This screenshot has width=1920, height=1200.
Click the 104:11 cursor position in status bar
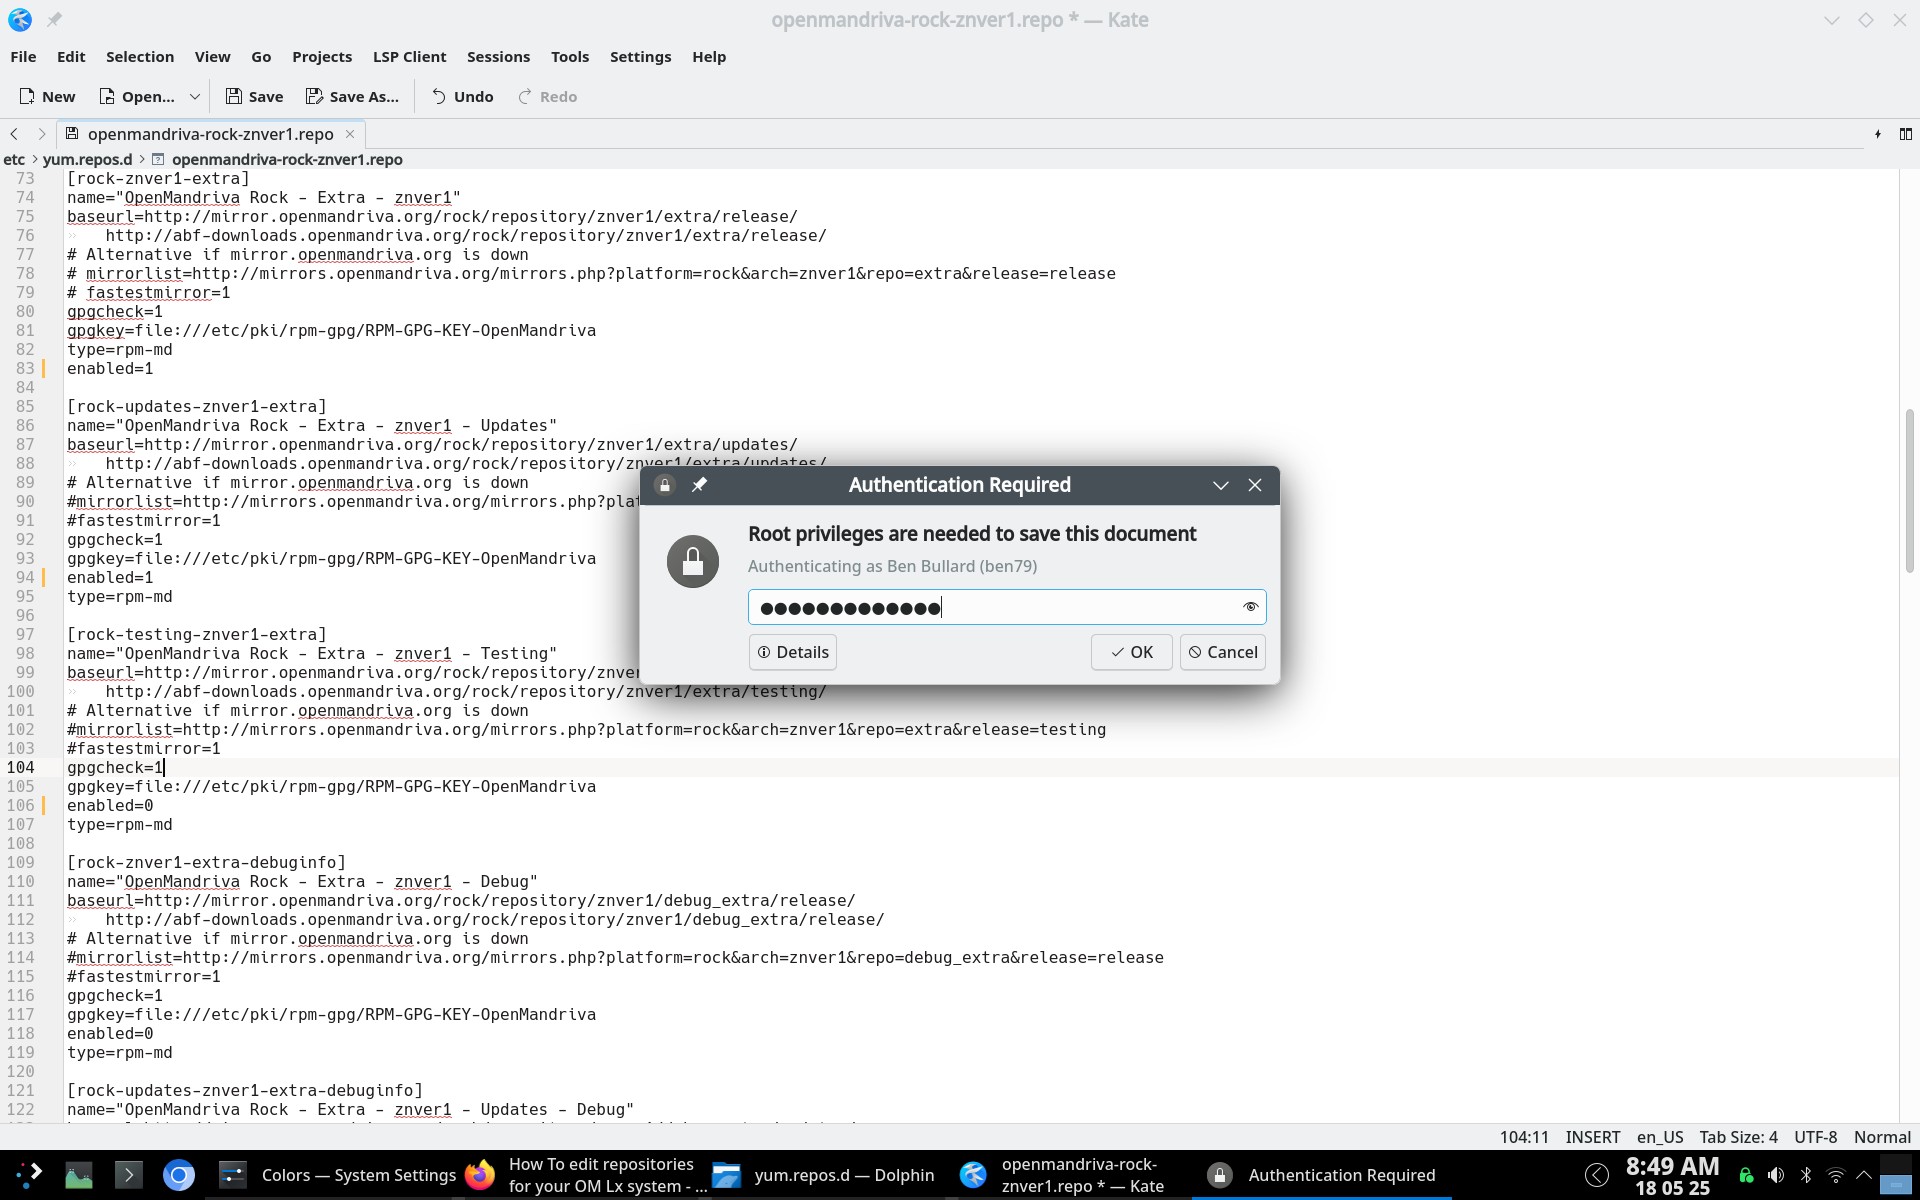tap(1524, 1137)
